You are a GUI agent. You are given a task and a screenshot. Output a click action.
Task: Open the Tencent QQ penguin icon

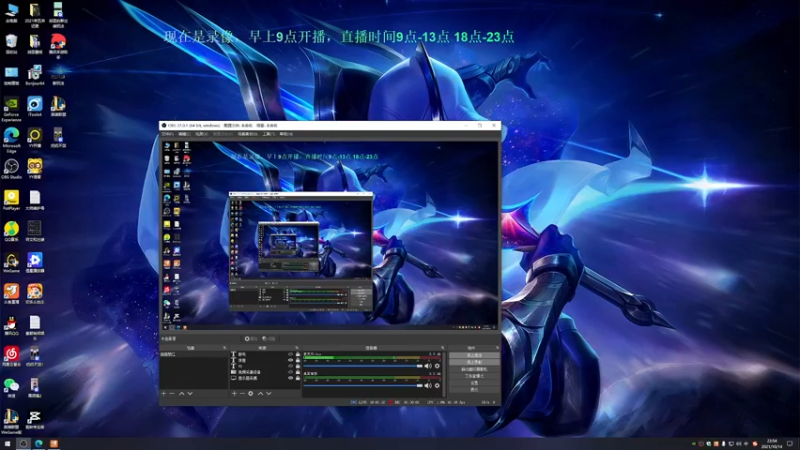click(x=11, y=325)
